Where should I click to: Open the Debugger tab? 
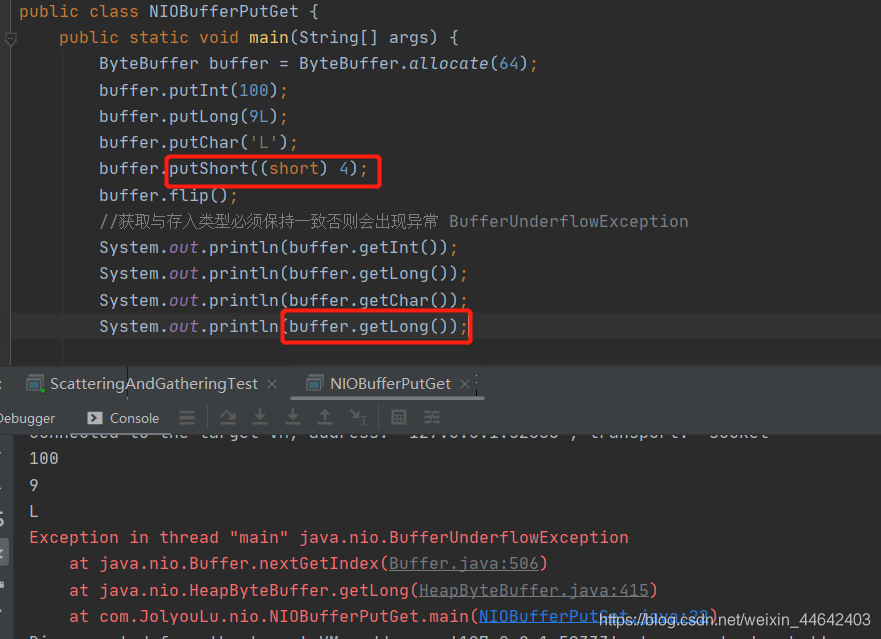click(x=27, y=418)
